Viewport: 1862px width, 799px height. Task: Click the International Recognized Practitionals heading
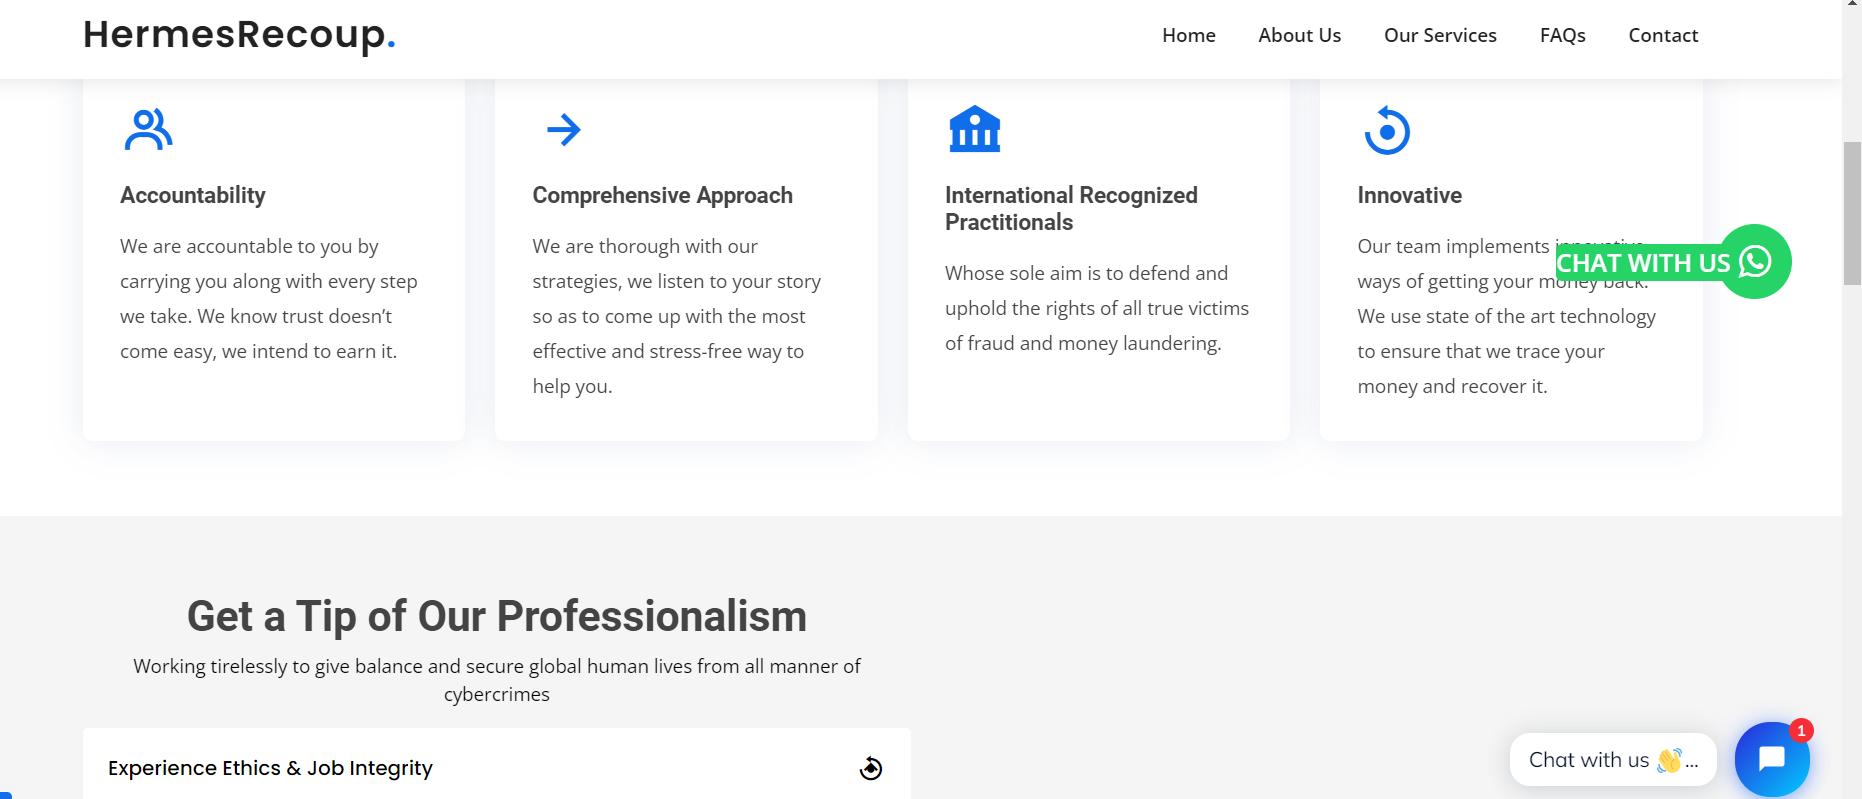(x=1071, y=209)
